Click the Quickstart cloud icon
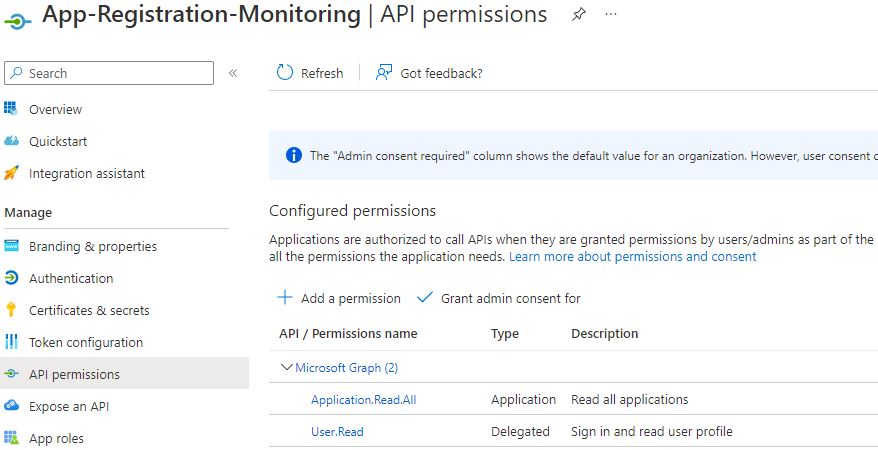The width and height of the screenshot is (878, 450). tap(11, 140)
